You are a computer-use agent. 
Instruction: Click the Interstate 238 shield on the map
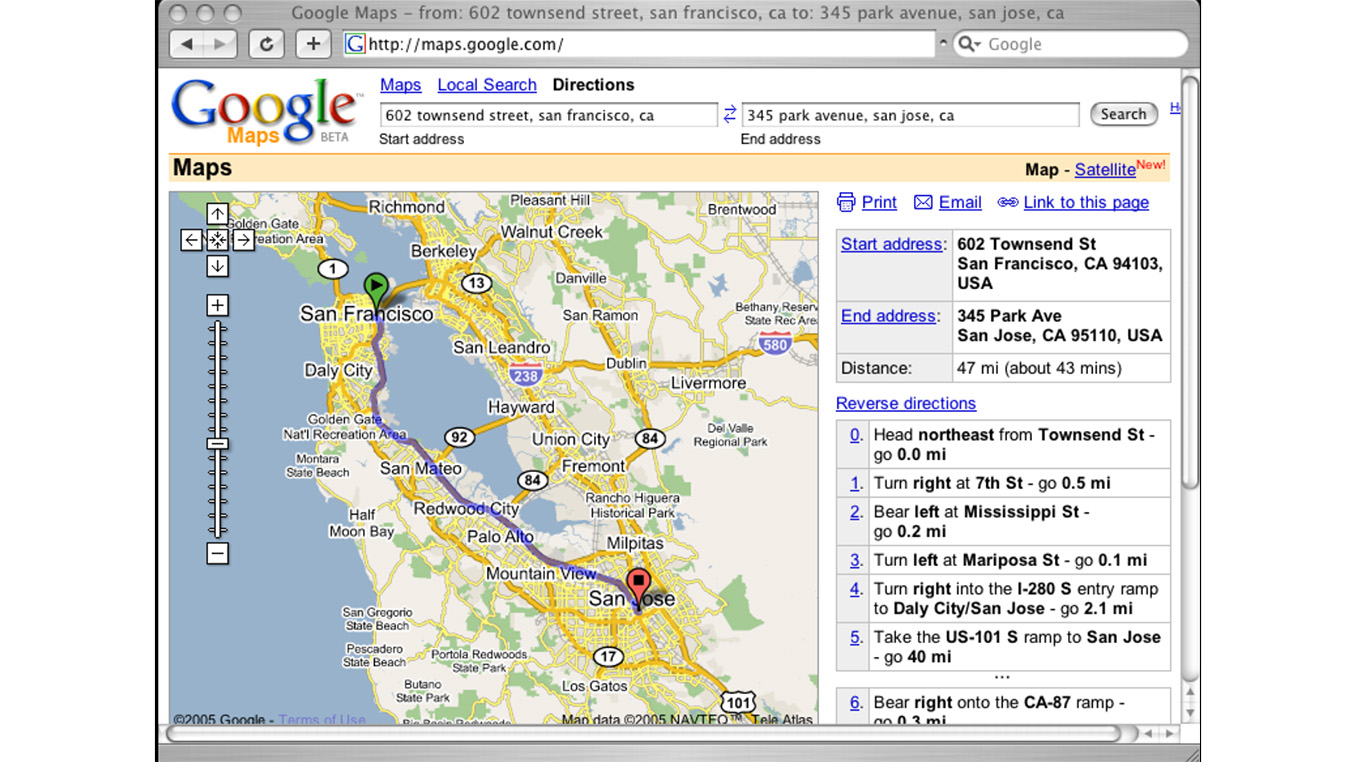526,376
